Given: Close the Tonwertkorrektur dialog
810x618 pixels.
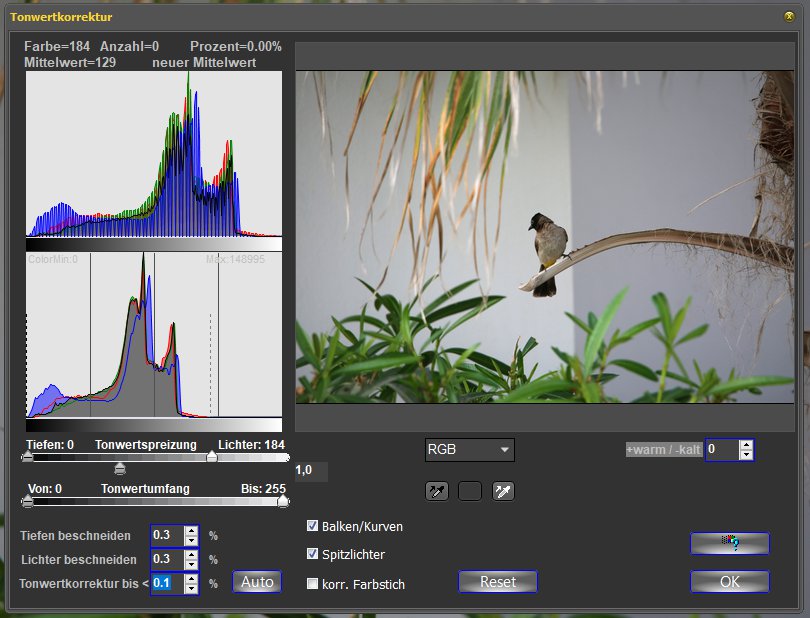Looking at the screenshot, I should (789, 16).
